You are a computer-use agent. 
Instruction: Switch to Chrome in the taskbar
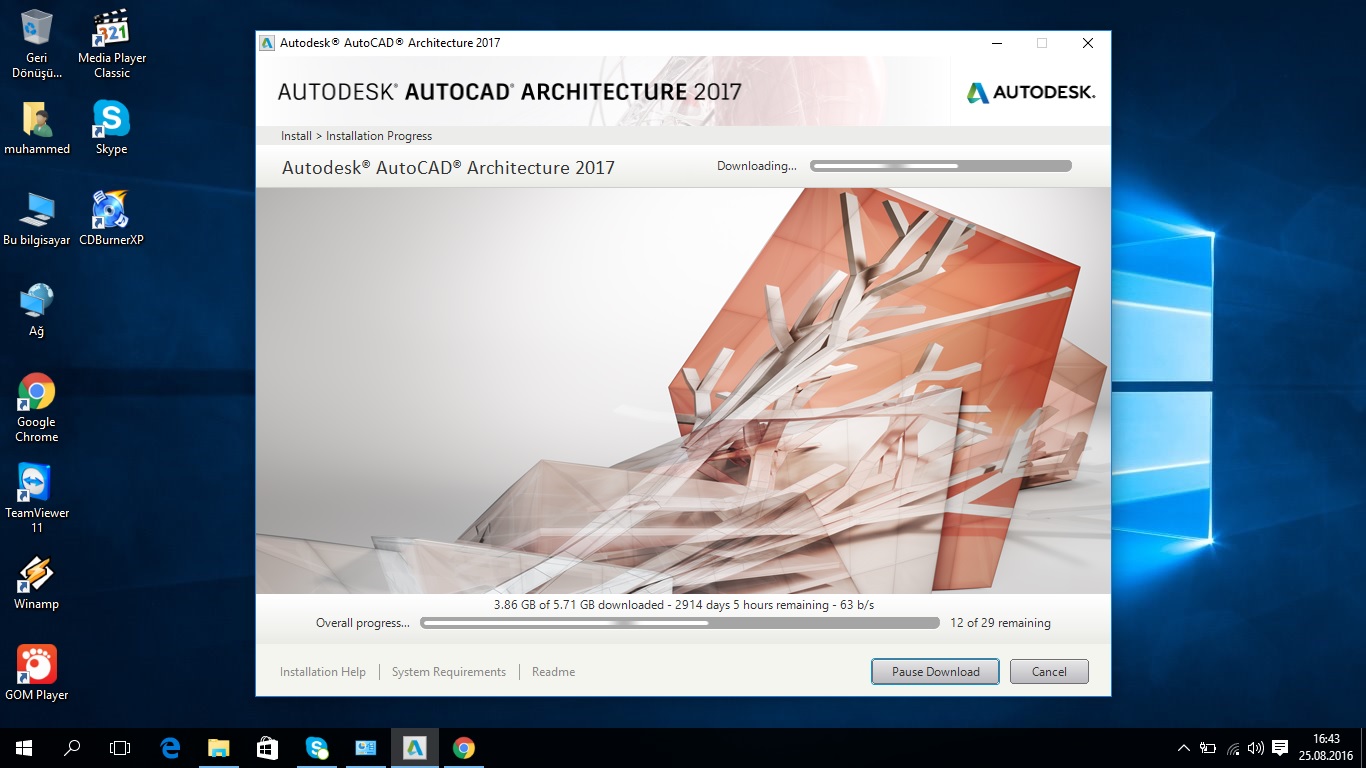tap(464, 748)
